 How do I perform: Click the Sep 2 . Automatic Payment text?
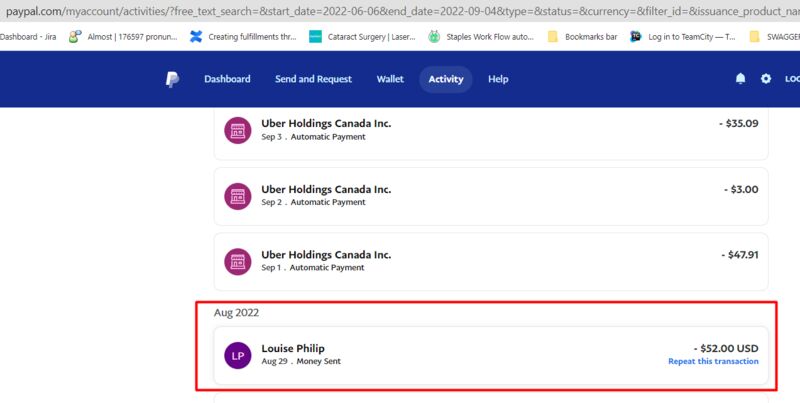[313, 202]
